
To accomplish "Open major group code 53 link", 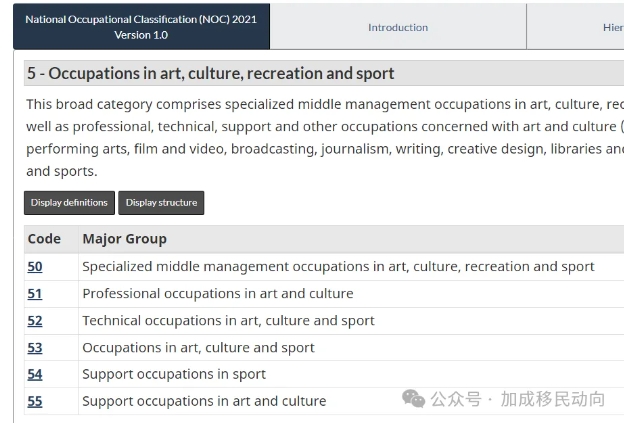I will pos(35,348).
